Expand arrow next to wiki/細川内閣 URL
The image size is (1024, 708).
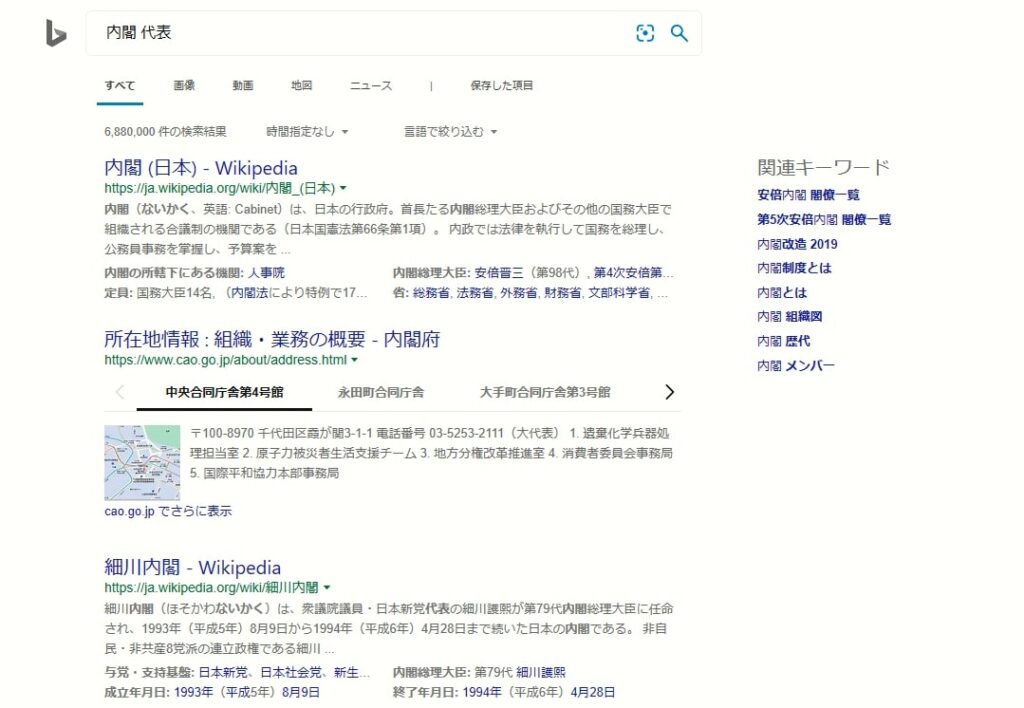tap(327, 587)
